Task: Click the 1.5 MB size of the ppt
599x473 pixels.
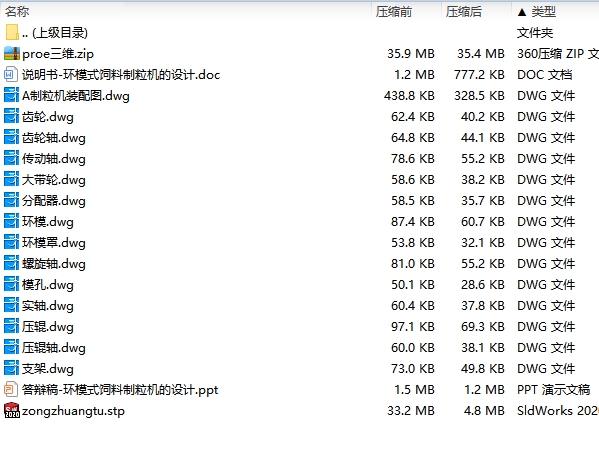Action: [414, 390]
